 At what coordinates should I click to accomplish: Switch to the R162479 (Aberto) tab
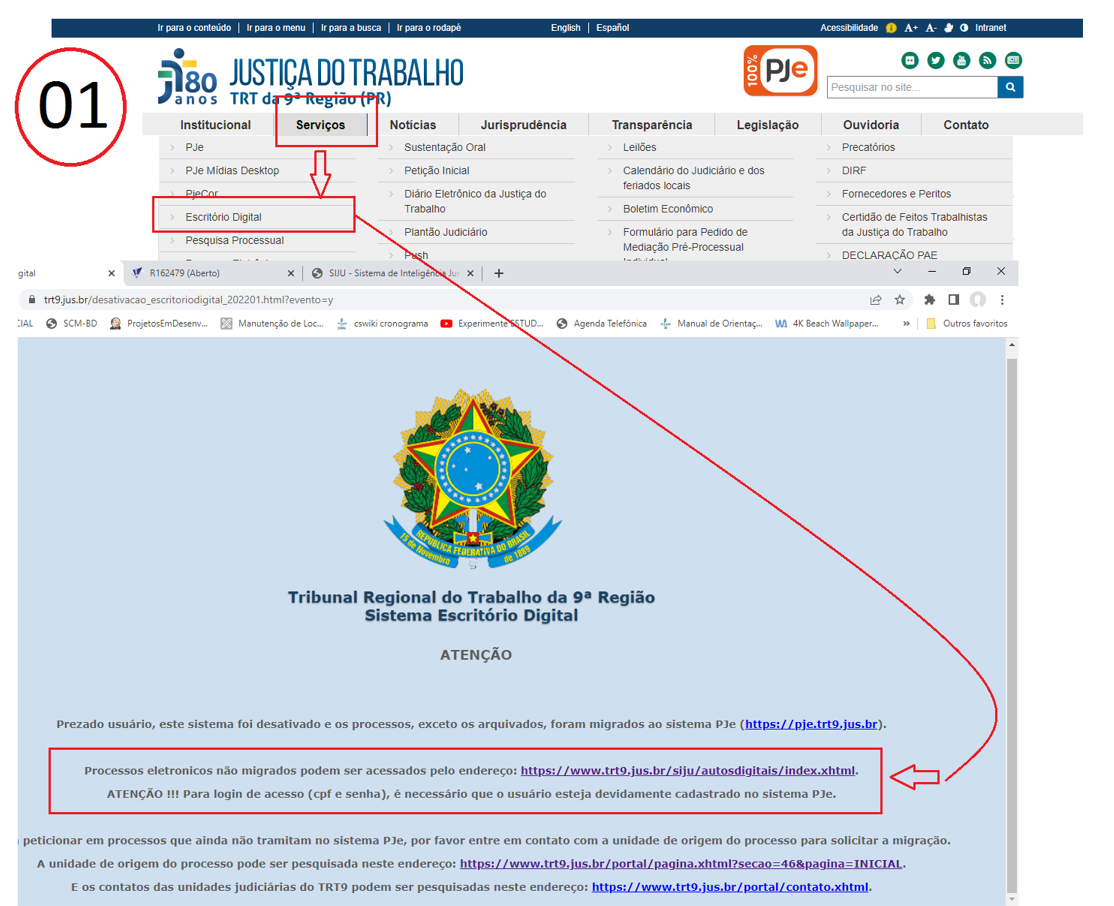[211, 273]
